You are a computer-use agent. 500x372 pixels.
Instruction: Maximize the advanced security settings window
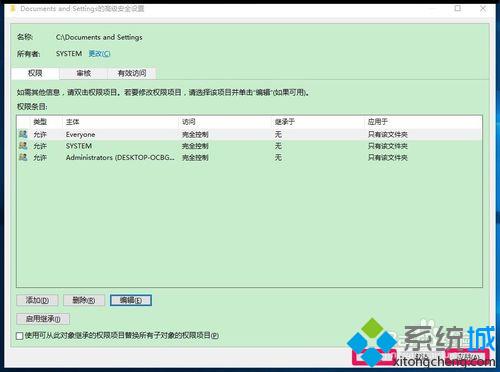pyautogui.click(x=458, y=8)
